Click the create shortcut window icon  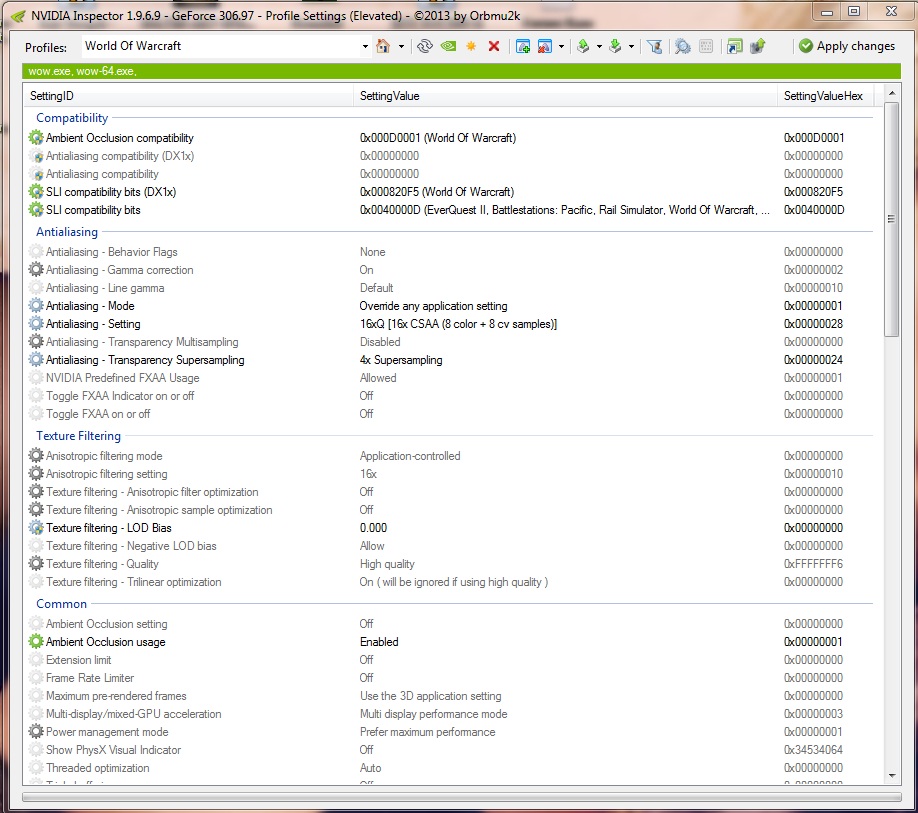[734, 46]
